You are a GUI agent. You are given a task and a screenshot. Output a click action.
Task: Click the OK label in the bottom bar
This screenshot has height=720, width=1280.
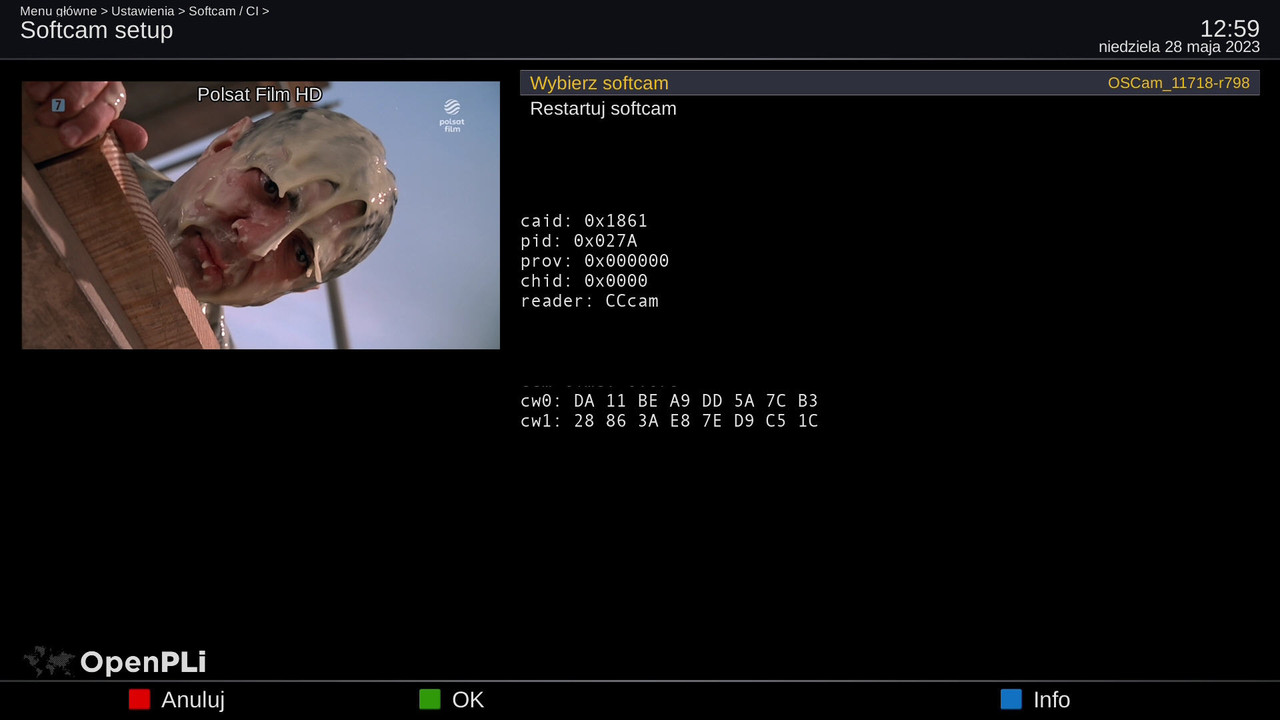tap(468, 700)
